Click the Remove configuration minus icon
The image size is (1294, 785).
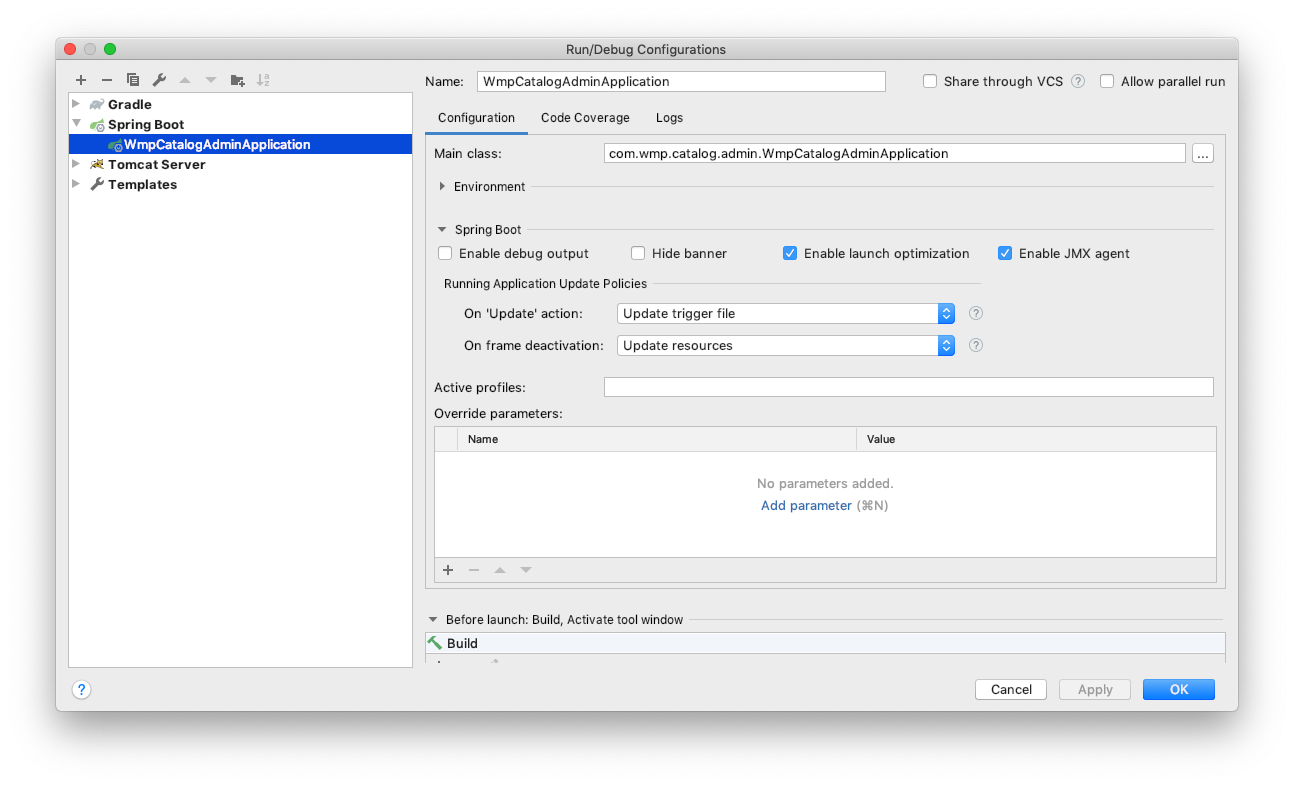click(107, 80)
